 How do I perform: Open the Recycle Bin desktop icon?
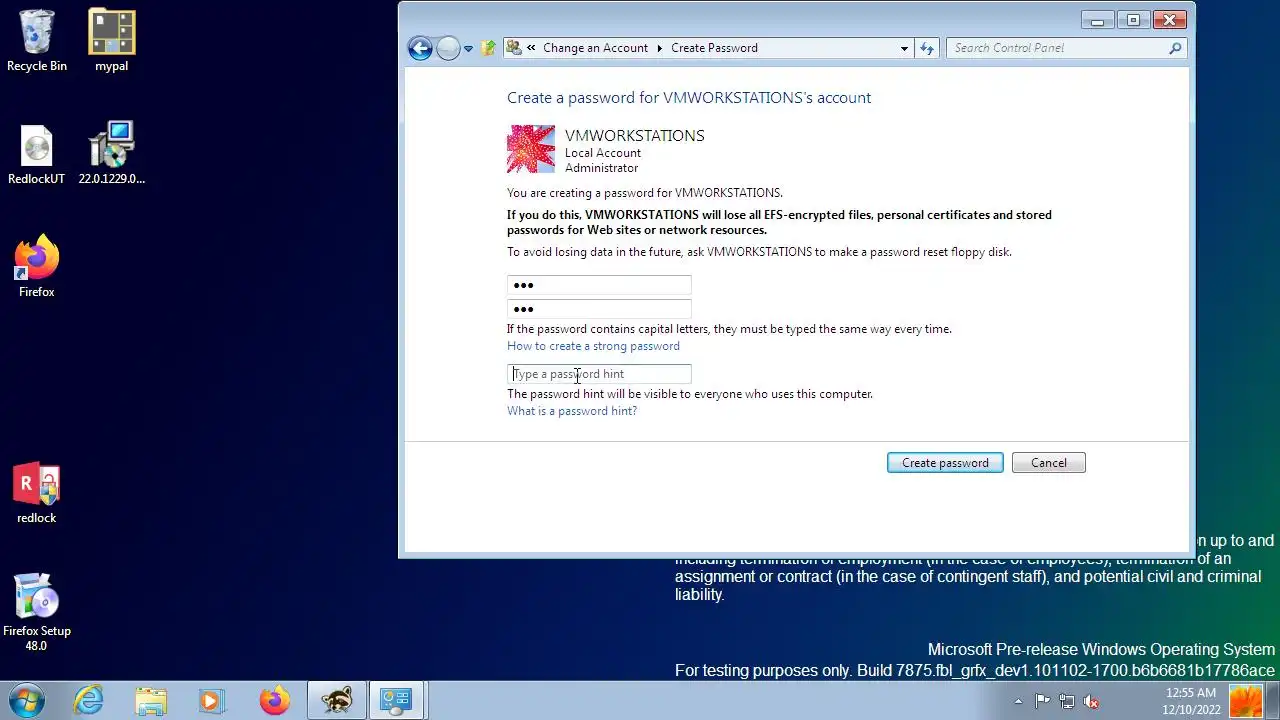click(x=37, y=41)
